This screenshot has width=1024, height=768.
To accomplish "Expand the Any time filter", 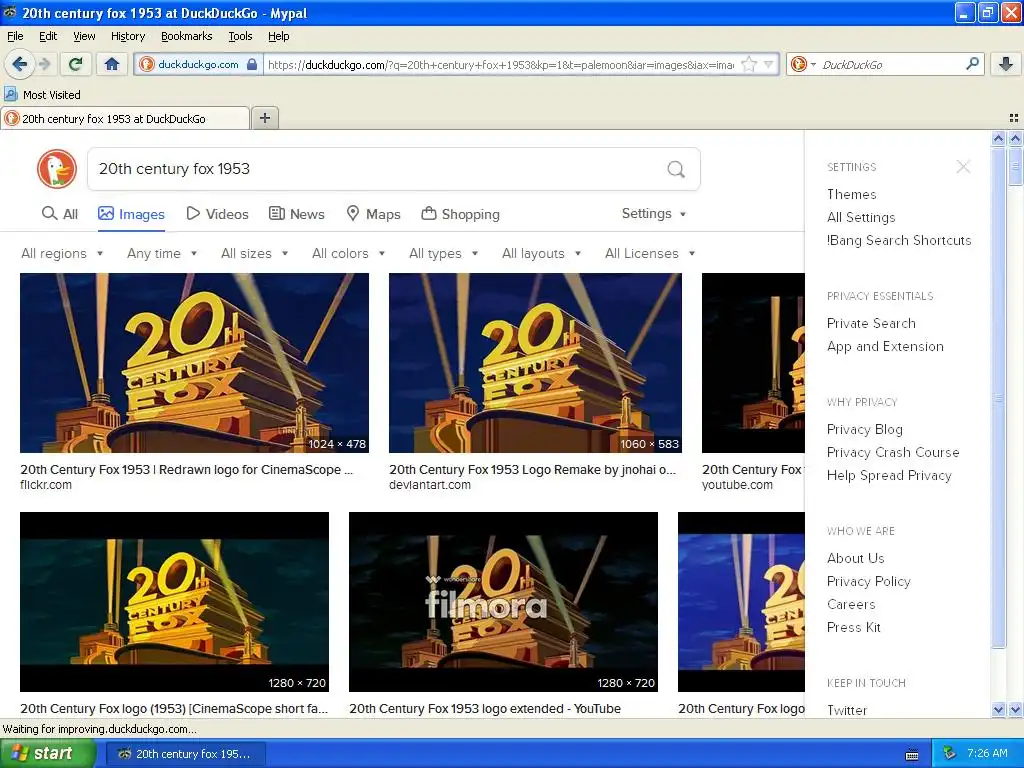I will tap(162, 253).
